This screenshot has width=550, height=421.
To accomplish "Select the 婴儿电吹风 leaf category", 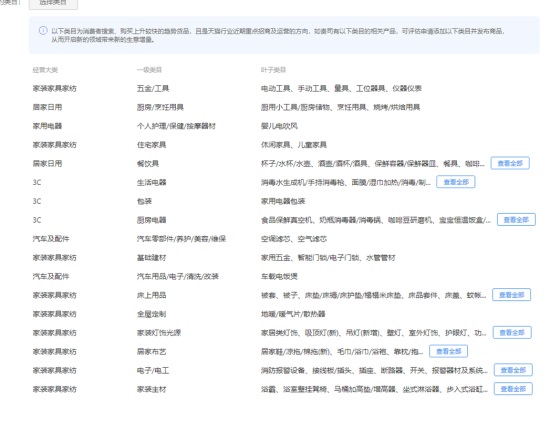I will coord(279,126).
